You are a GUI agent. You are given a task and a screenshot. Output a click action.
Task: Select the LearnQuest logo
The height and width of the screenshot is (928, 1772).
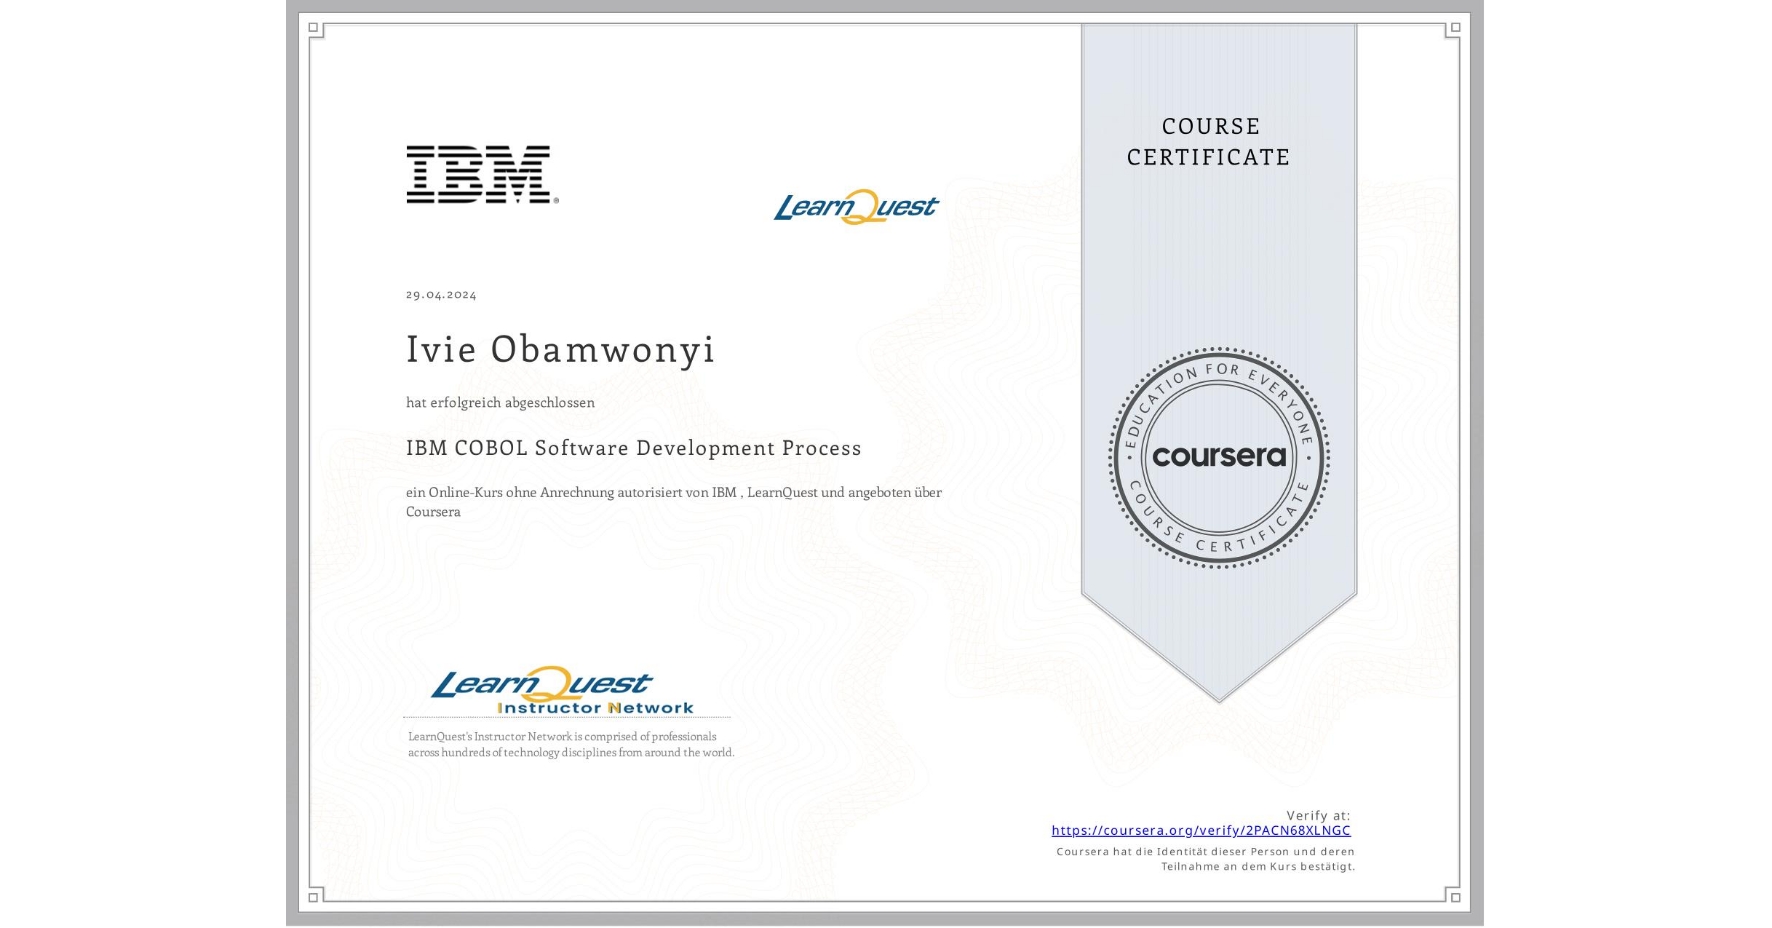tap(855, 205)
